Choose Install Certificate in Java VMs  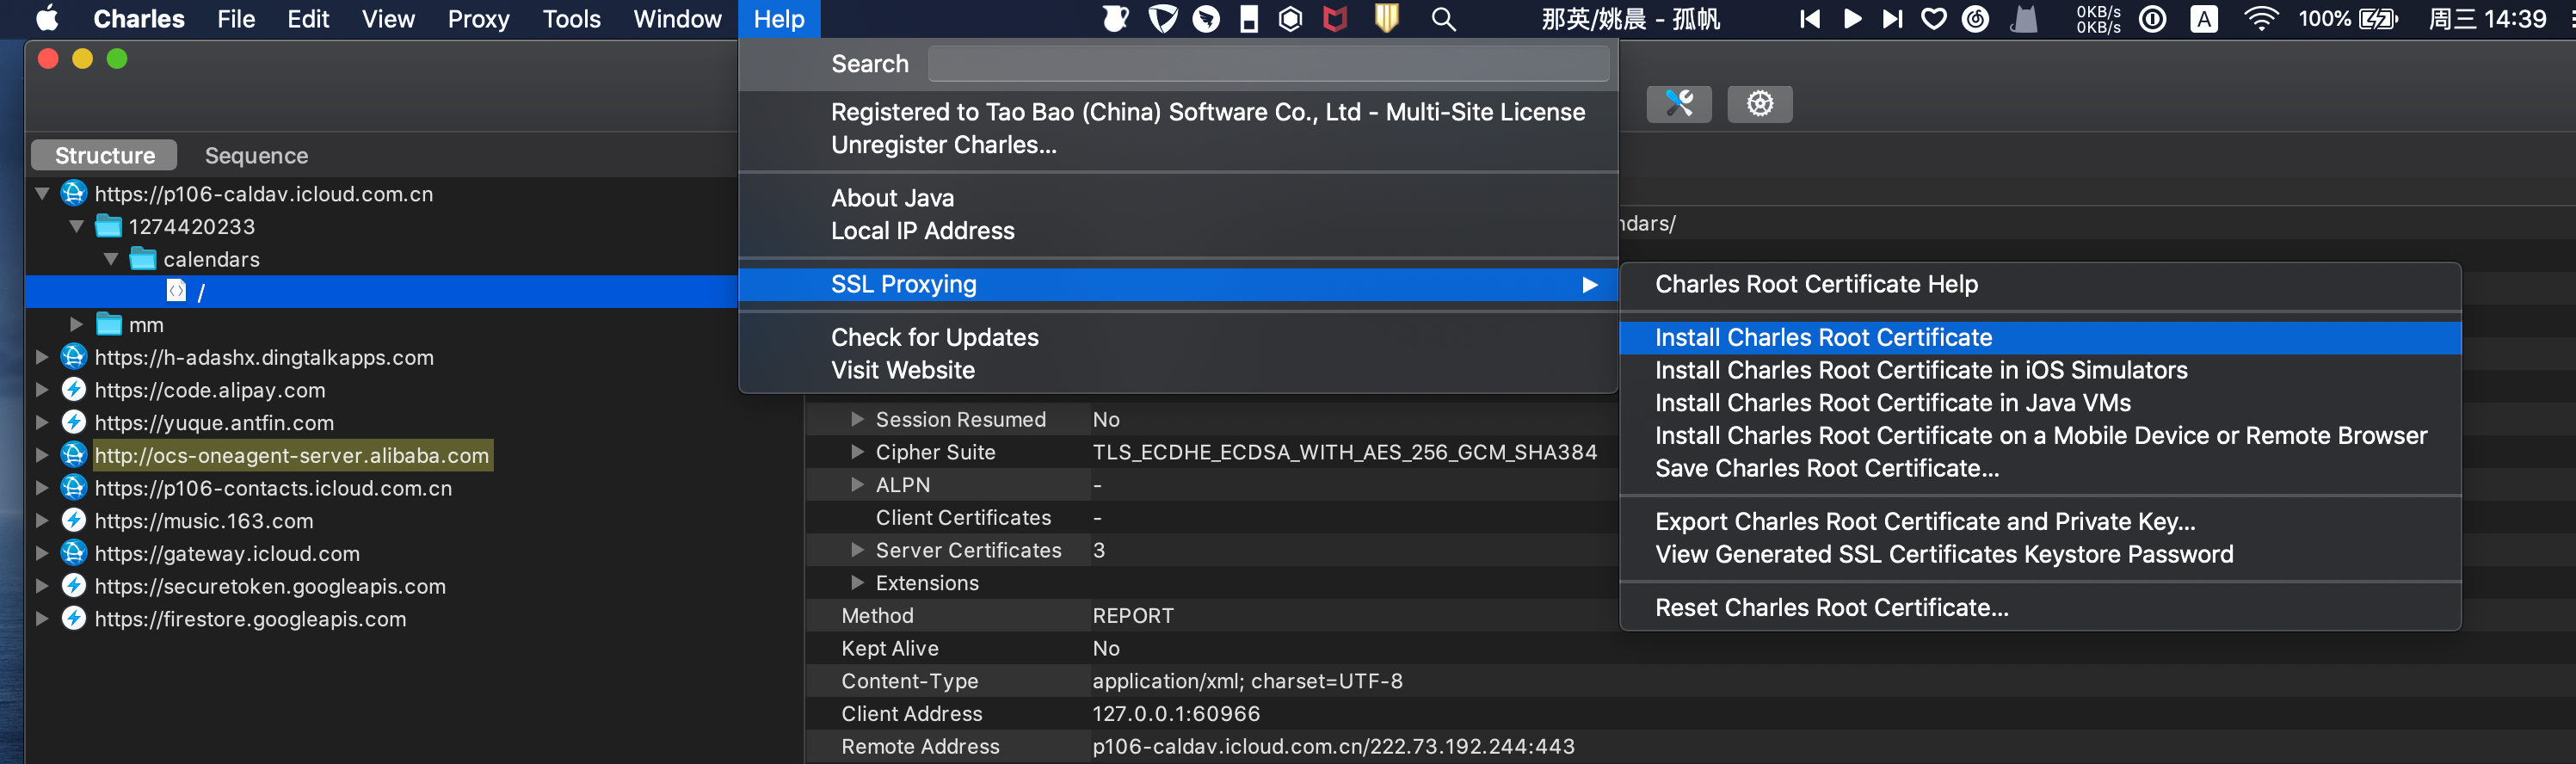(2040, 403)
